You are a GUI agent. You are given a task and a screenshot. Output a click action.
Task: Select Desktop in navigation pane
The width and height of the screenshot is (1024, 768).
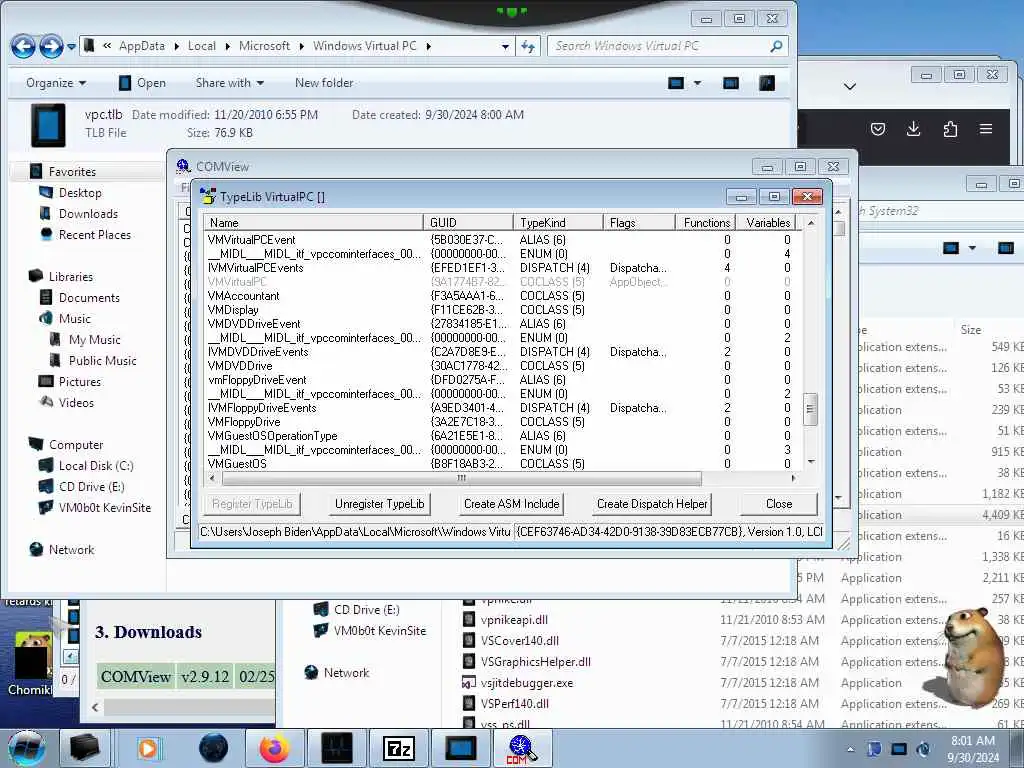(80, 193)
